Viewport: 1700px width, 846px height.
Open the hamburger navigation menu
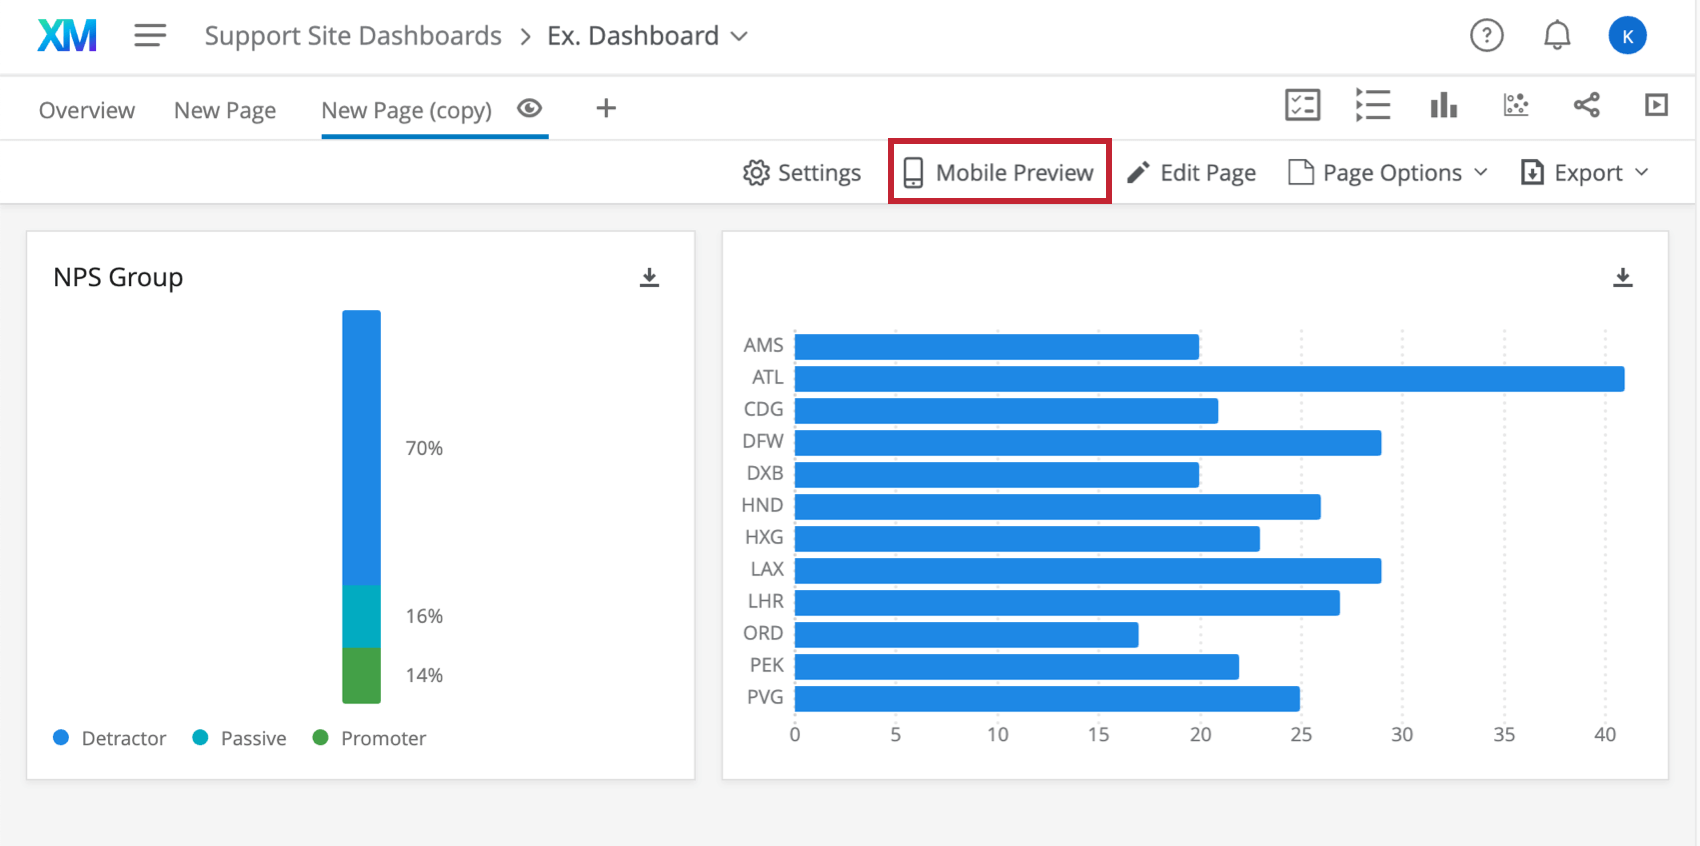[150, 36]
